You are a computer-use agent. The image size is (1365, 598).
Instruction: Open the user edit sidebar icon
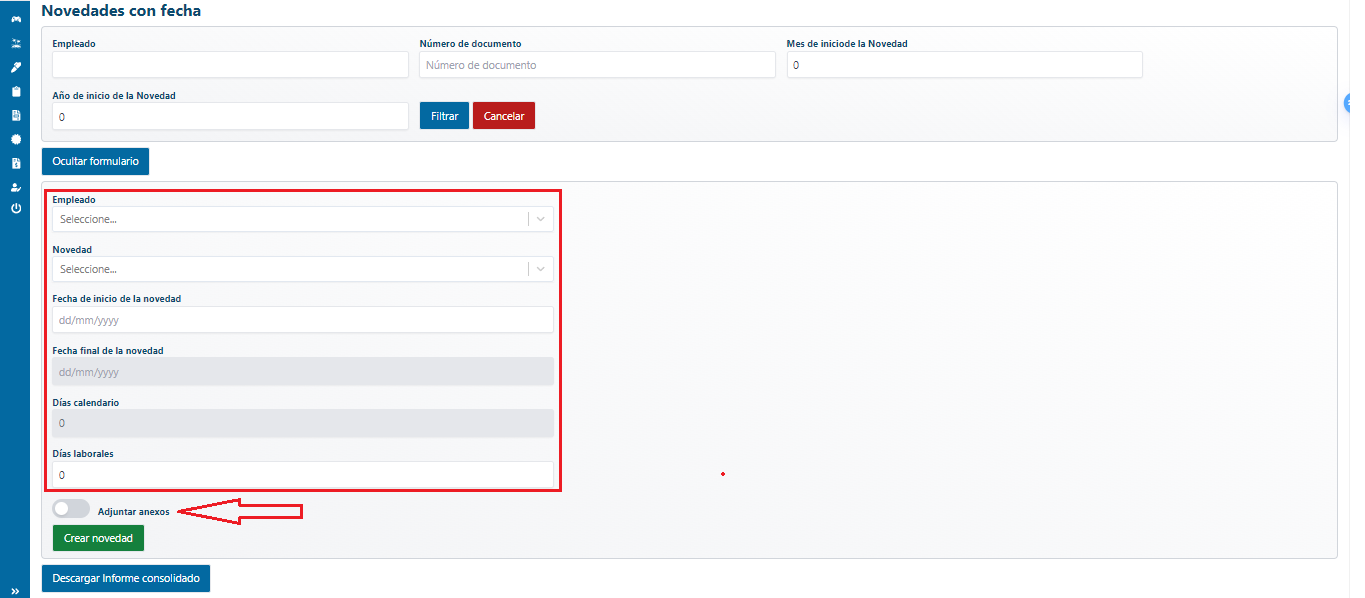[15, 186]
